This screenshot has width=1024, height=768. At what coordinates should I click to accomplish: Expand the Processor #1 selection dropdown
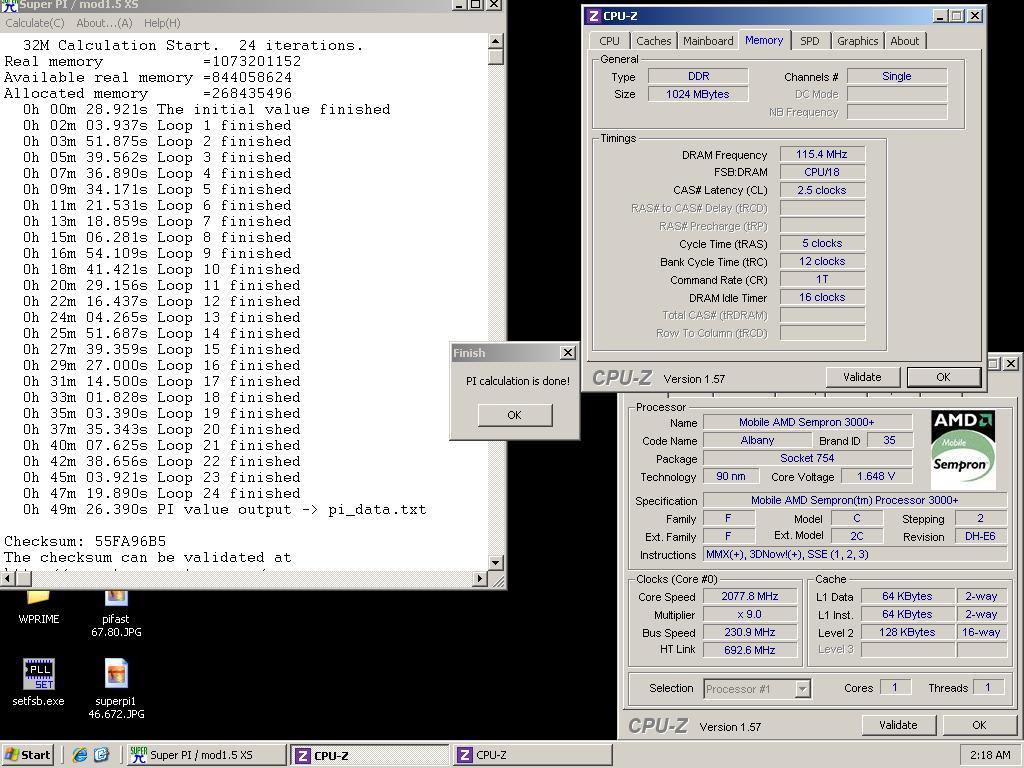click(803, 688)
